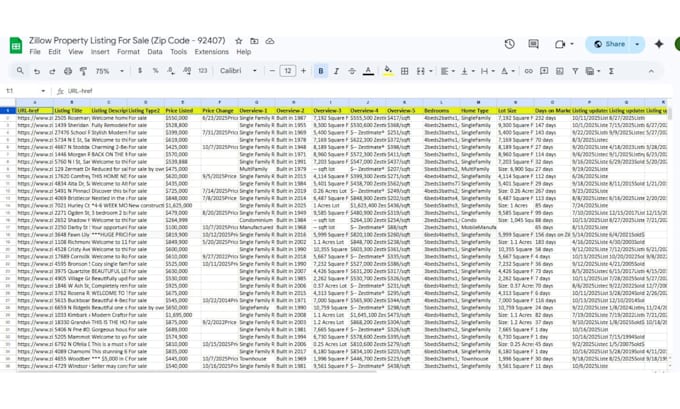The image size is (680, 409).
Task: Open the fill color picker
Action: pyautogui.click(x=388, y=71)
